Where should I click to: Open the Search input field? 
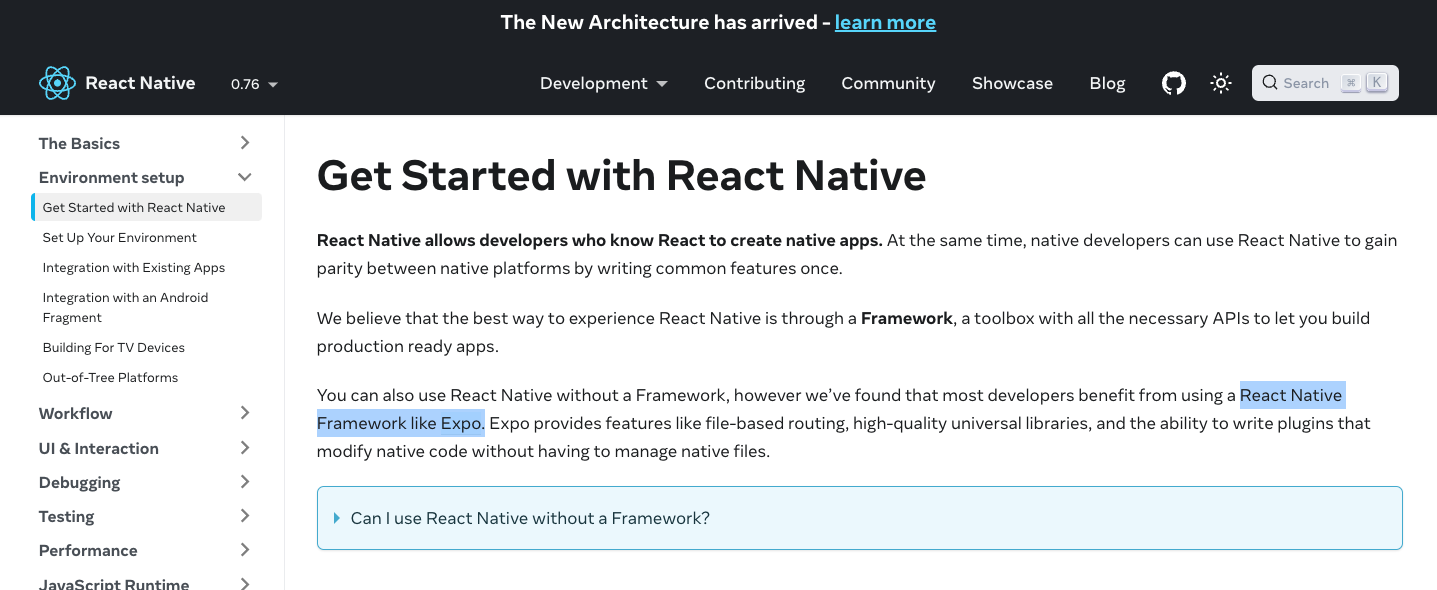pos(1325,83)
